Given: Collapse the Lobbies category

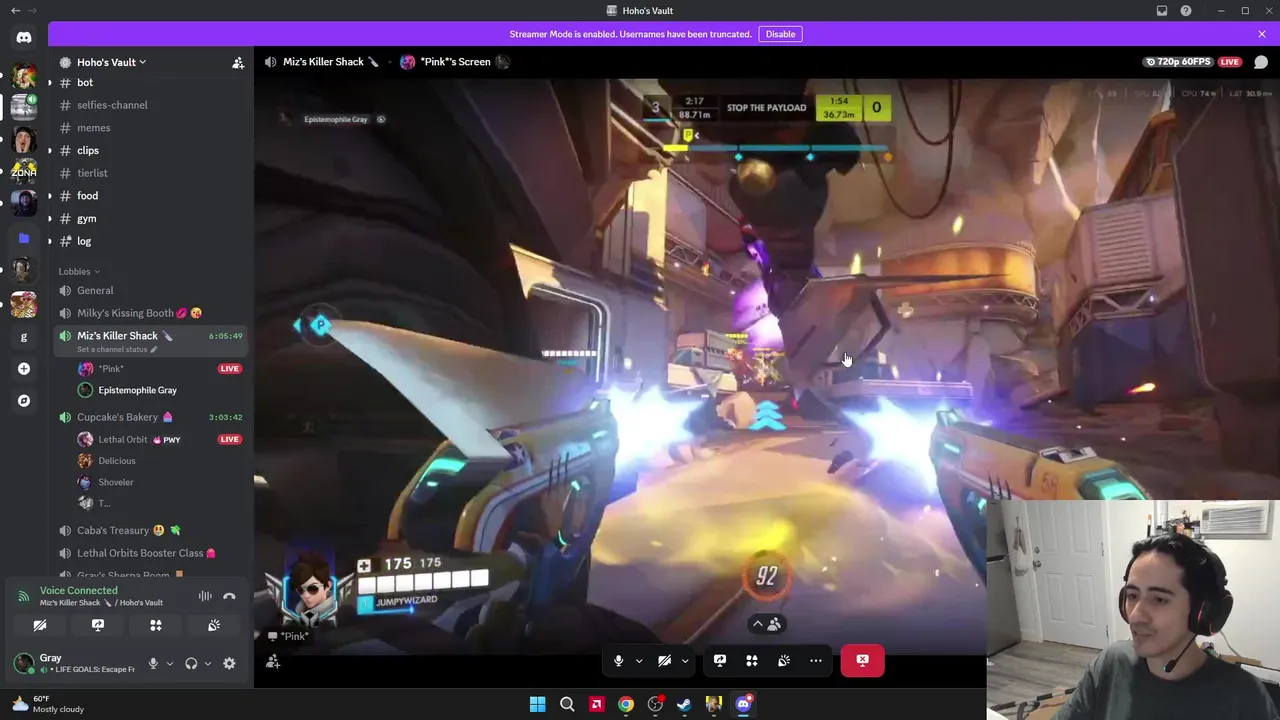Looking at the screenshot, I should (x=79, y=271).
